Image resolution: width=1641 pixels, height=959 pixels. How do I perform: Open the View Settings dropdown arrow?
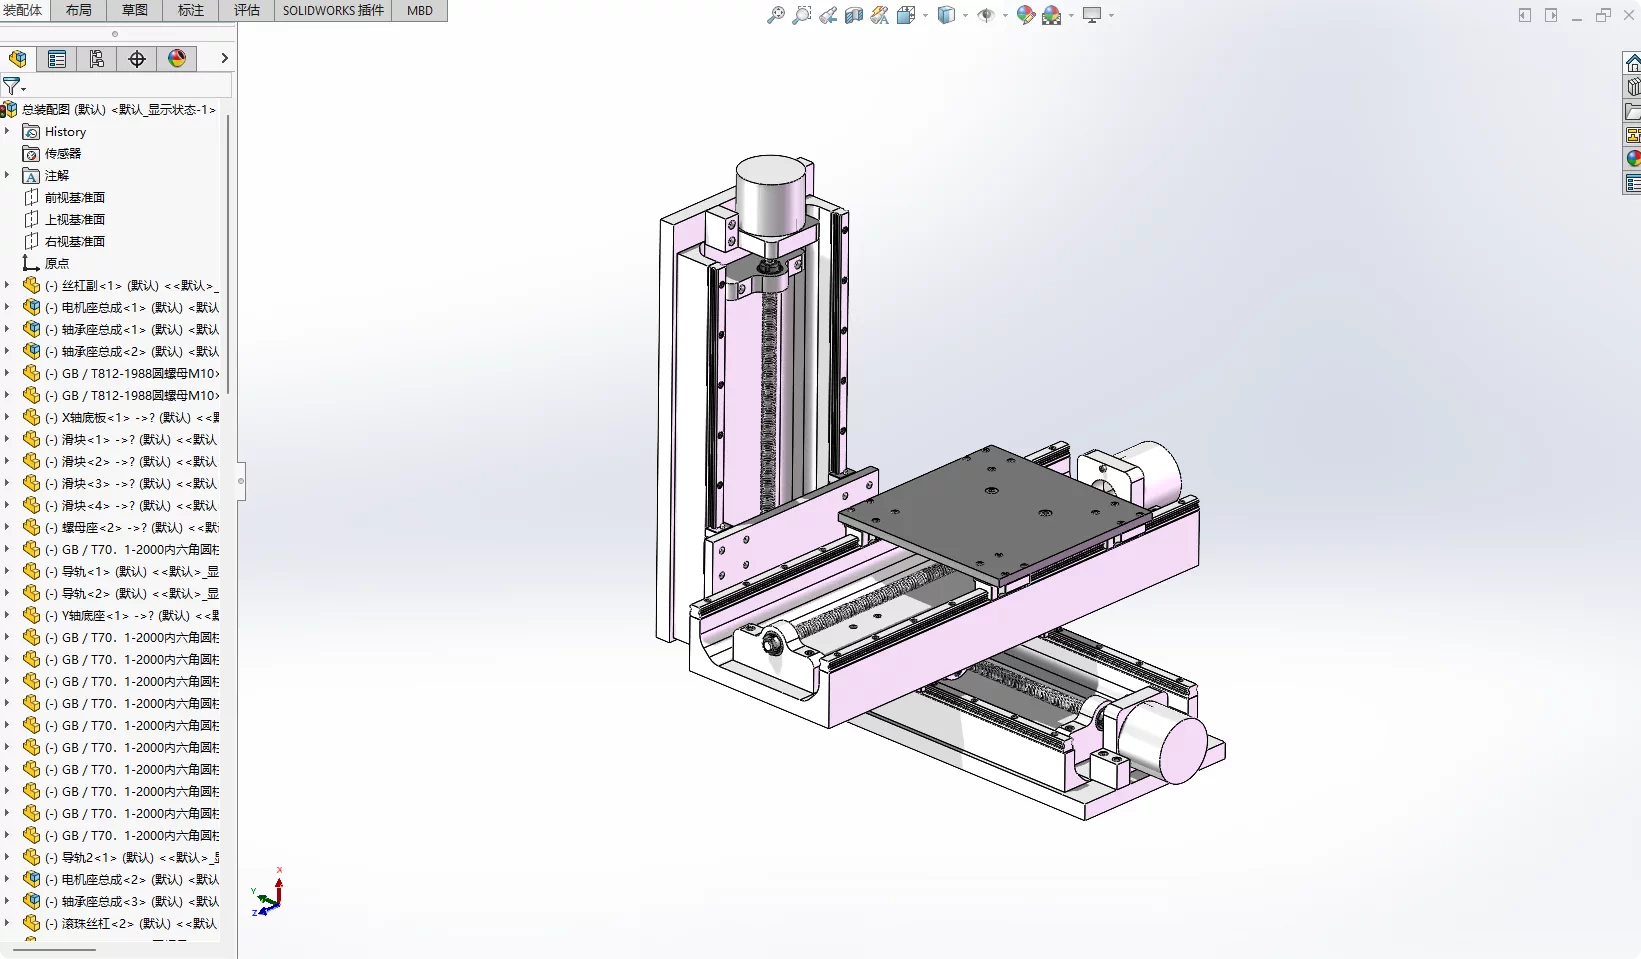coord(1111,16)
